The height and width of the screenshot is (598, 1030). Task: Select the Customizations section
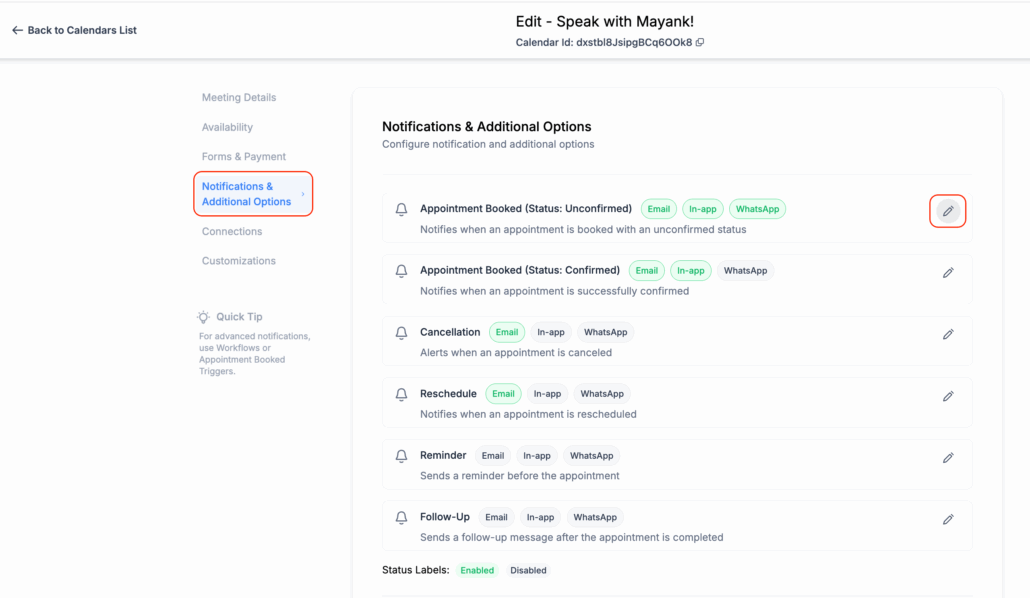click(239, 261)
